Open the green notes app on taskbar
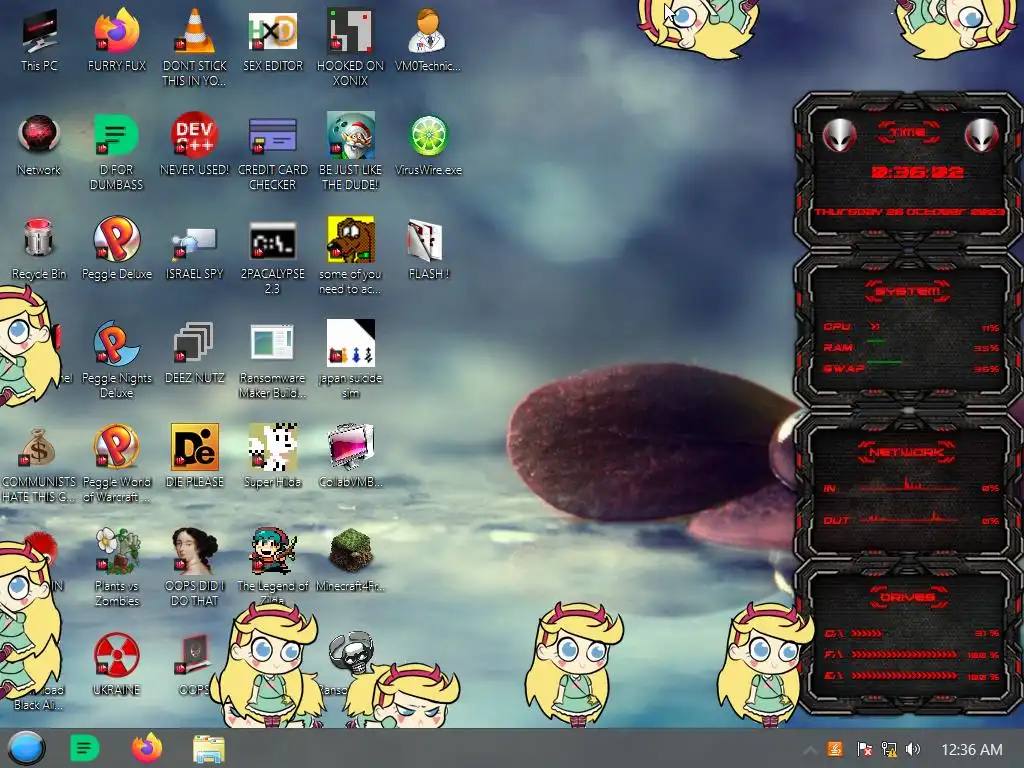1024x768 pixels. (x=84, y=748)
